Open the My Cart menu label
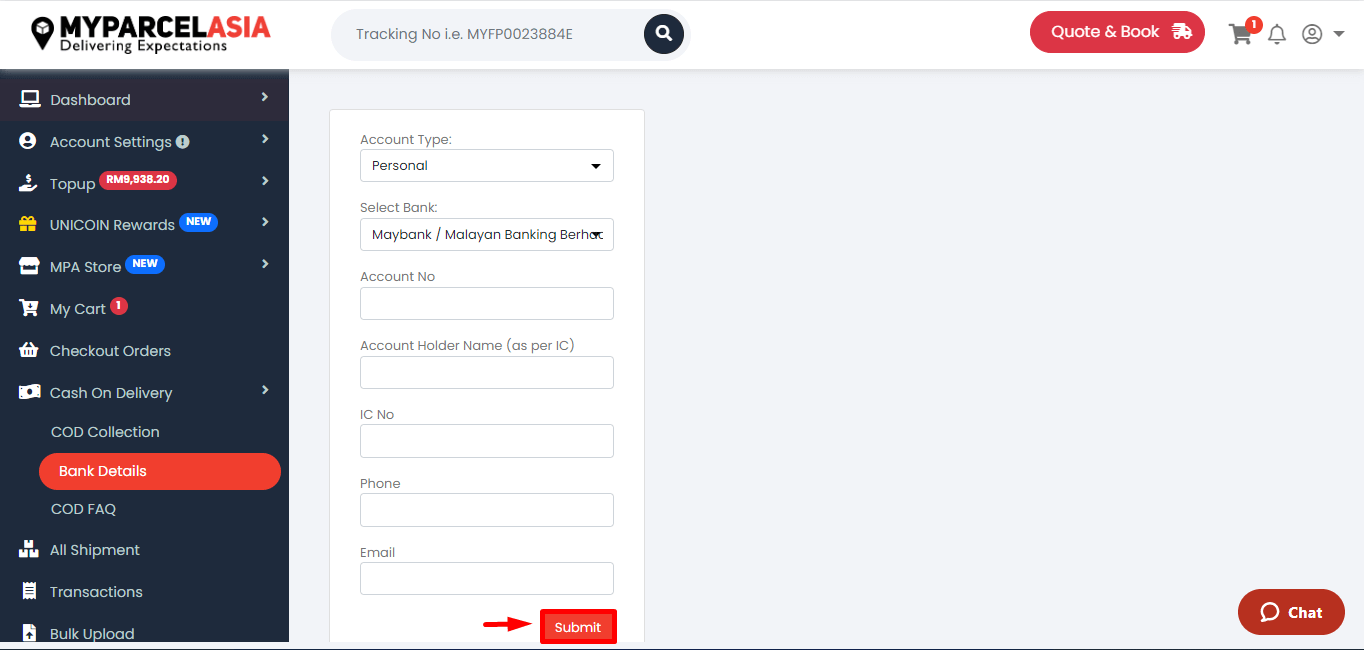The height and width of the screenshot is (650, 1364). pyautogui.click(x=78, y=309)
